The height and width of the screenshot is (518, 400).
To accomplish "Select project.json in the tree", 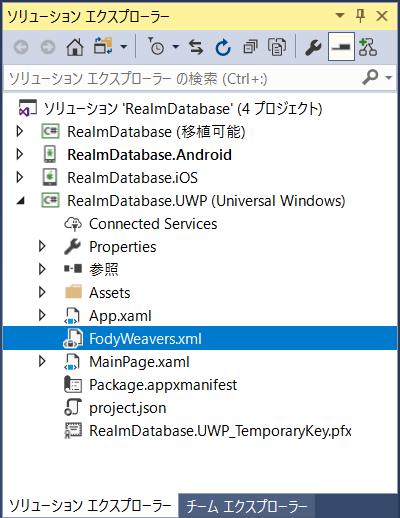I will pyautogui.click(x=127, y=408).
